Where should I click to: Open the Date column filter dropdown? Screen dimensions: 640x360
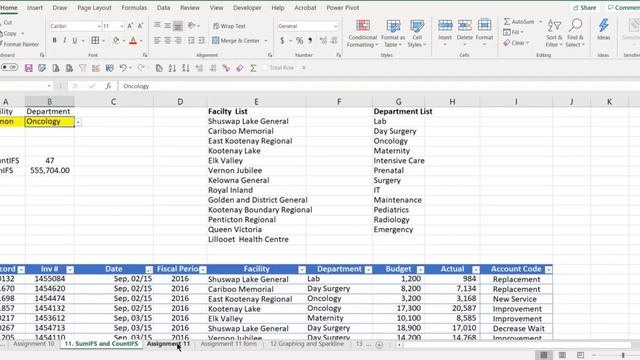149,269
